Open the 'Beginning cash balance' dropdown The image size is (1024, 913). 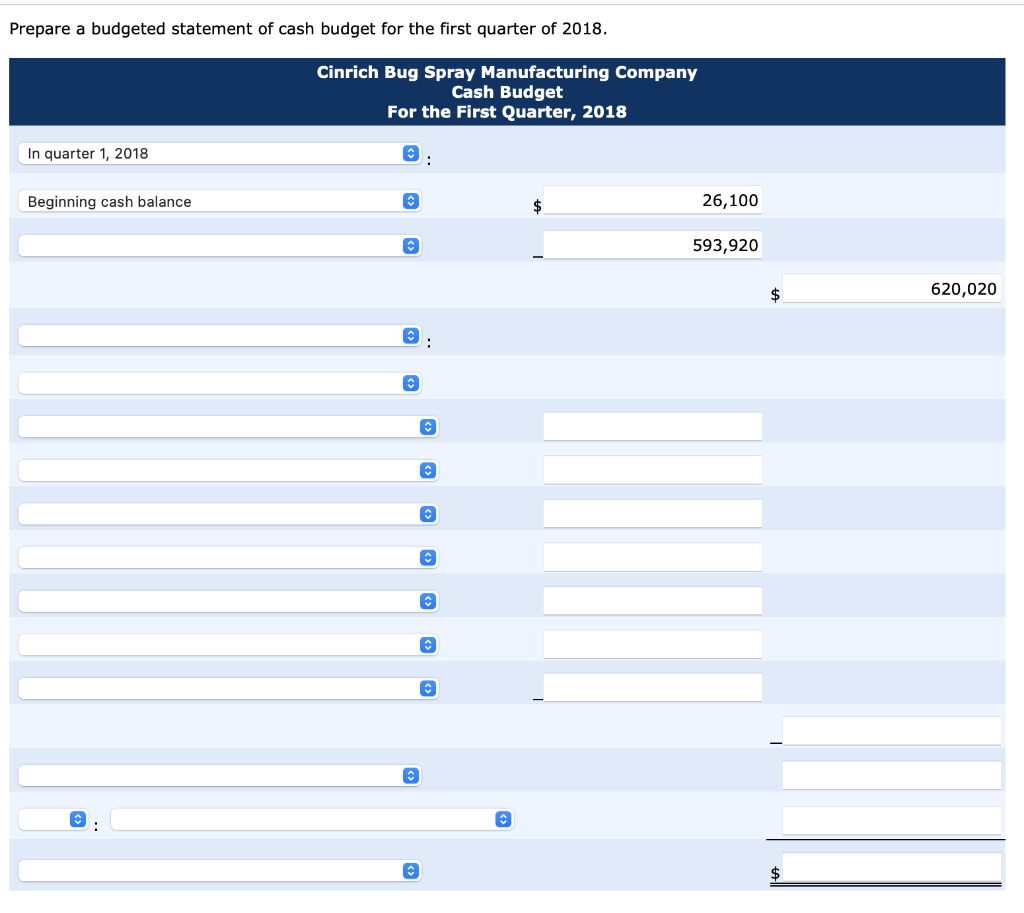[219, 201]
